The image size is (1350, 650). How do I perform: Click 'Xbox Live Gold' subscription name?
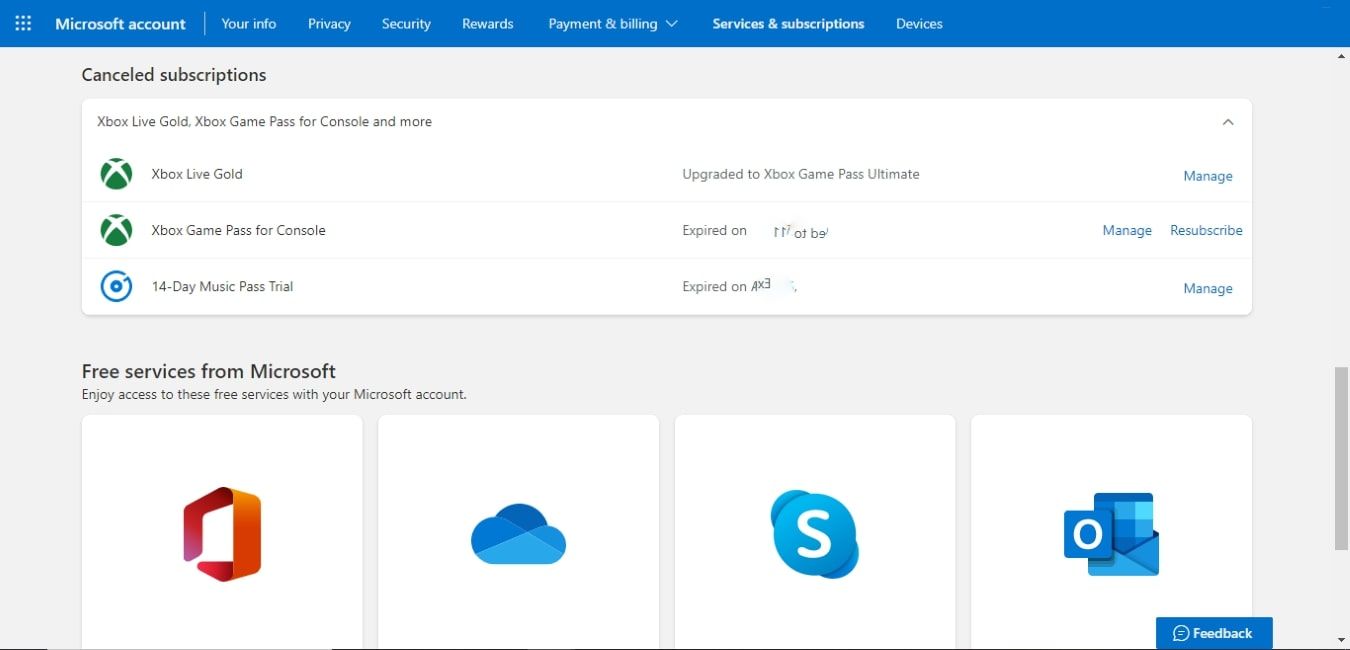click(197, 174)
